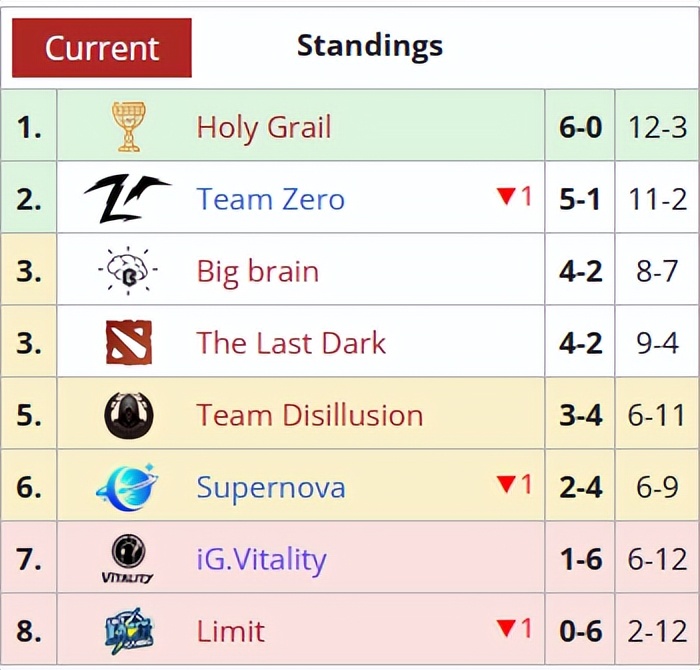Click the Team Zero logo icon

(x=127, y=198)
